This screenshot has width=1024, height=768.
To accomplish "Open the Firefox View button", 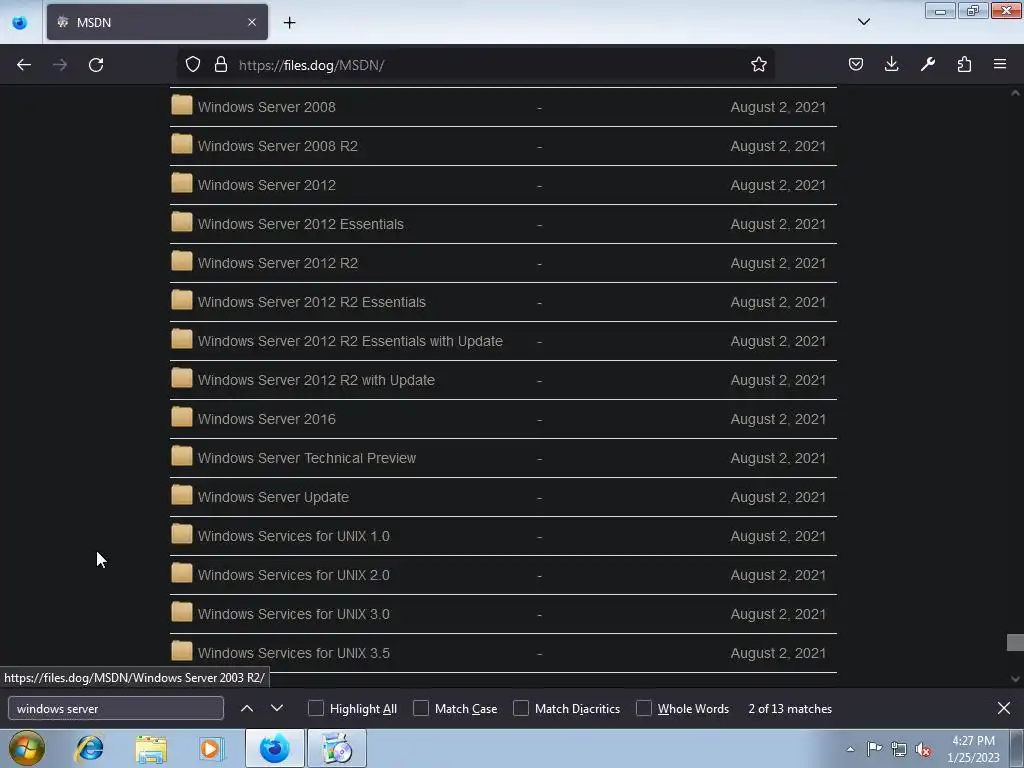I will [x=20, y=22].
